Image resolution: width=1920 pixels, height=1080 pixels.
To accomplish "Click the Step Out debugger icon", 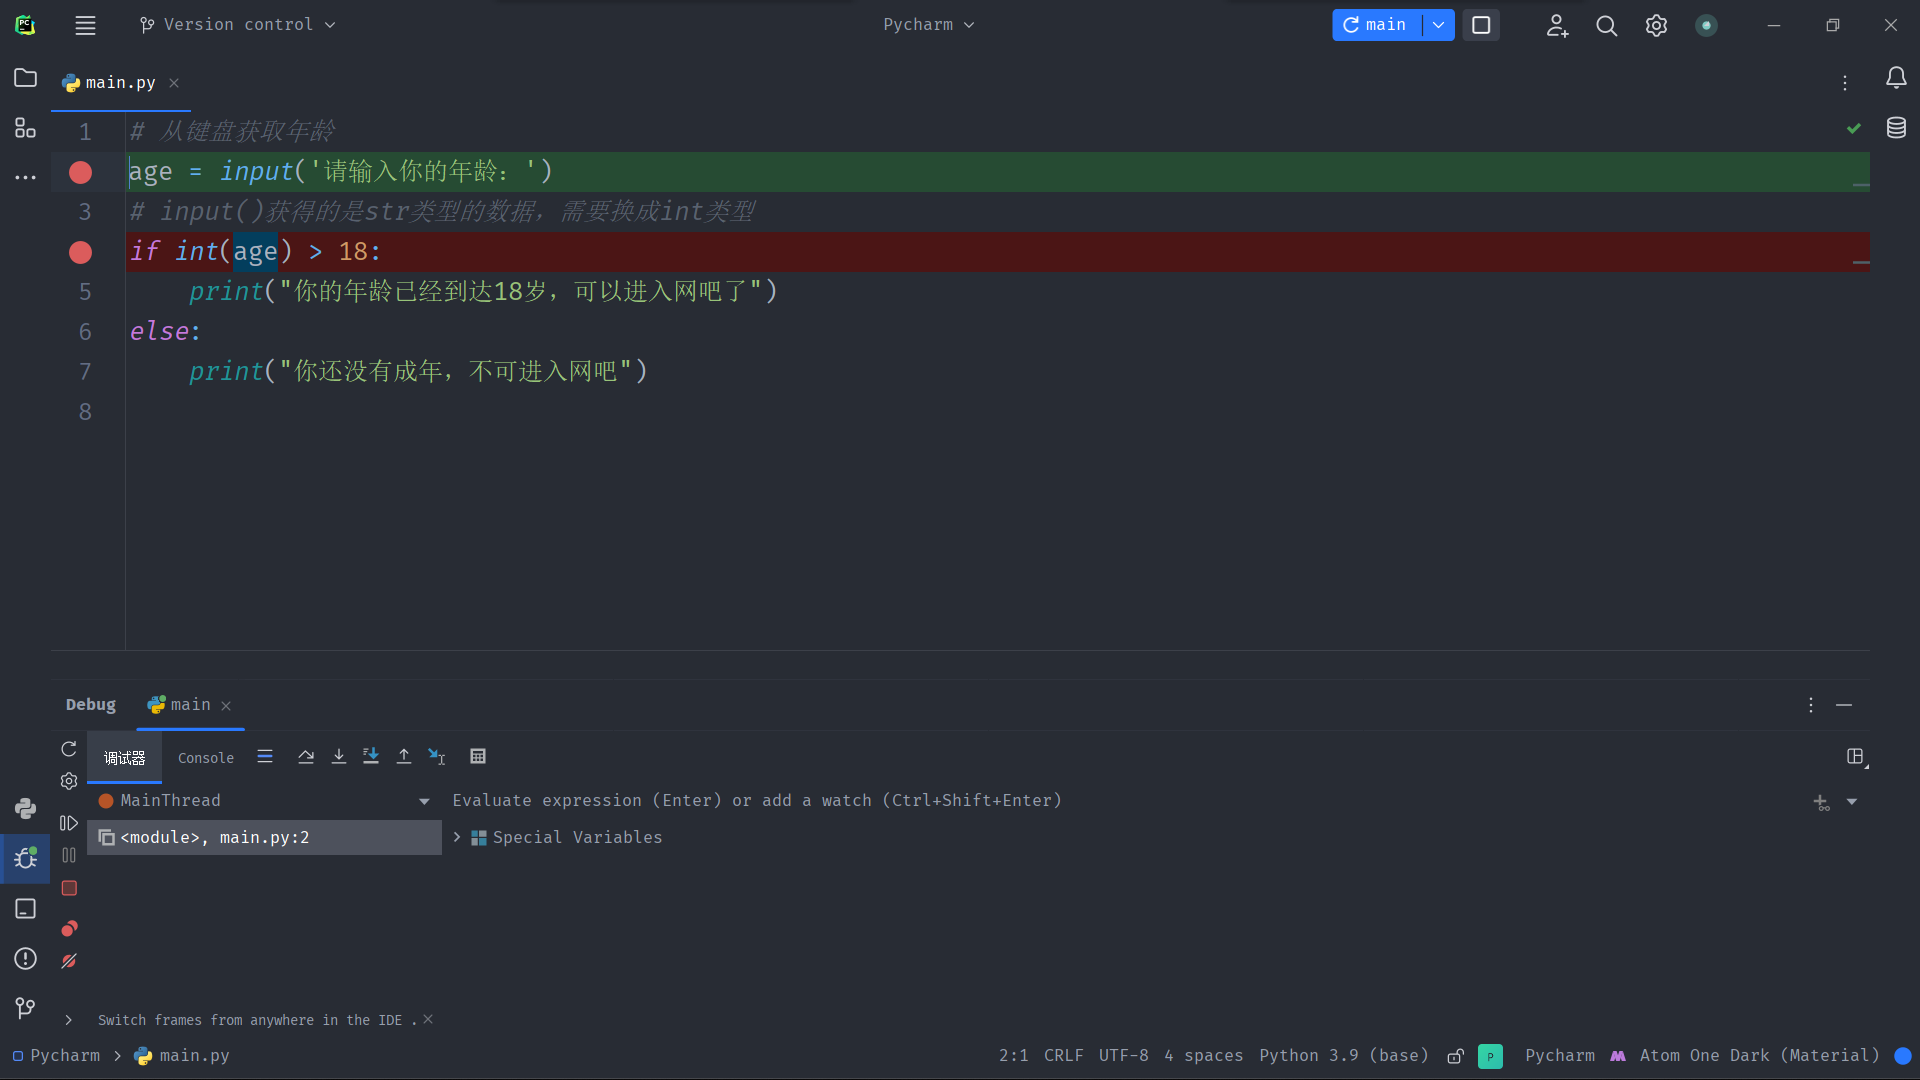I will click(404, 757).
